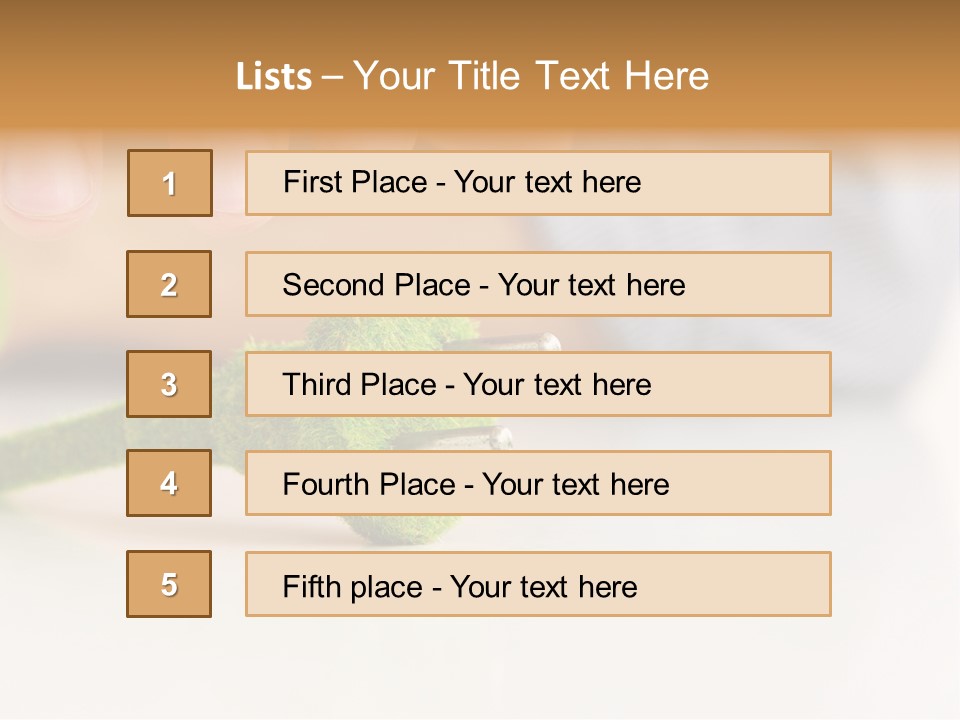Viewport: 960px width, 720px height.
Task: Select the "Second Place" text bar
Action: 538,284
